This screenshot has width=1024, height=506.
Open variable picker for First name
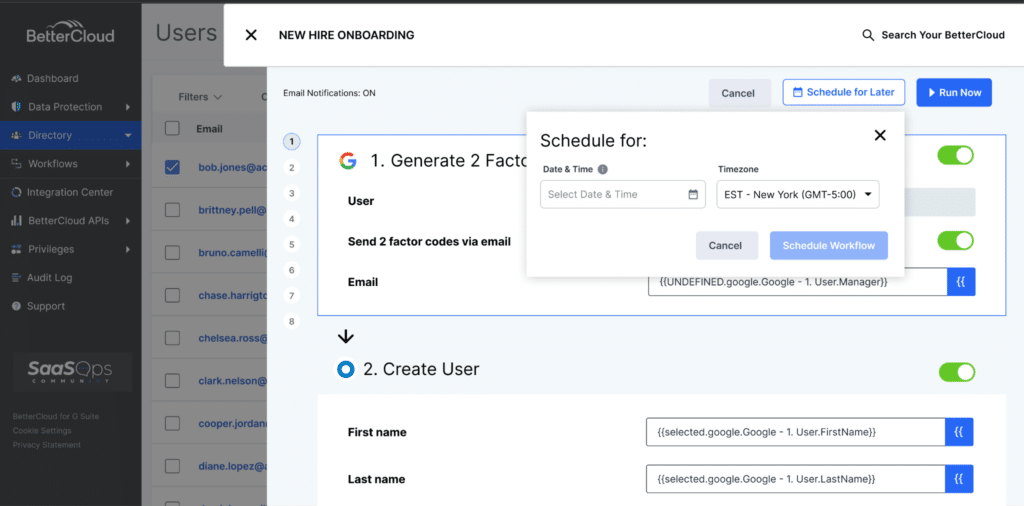pos(959,432)
